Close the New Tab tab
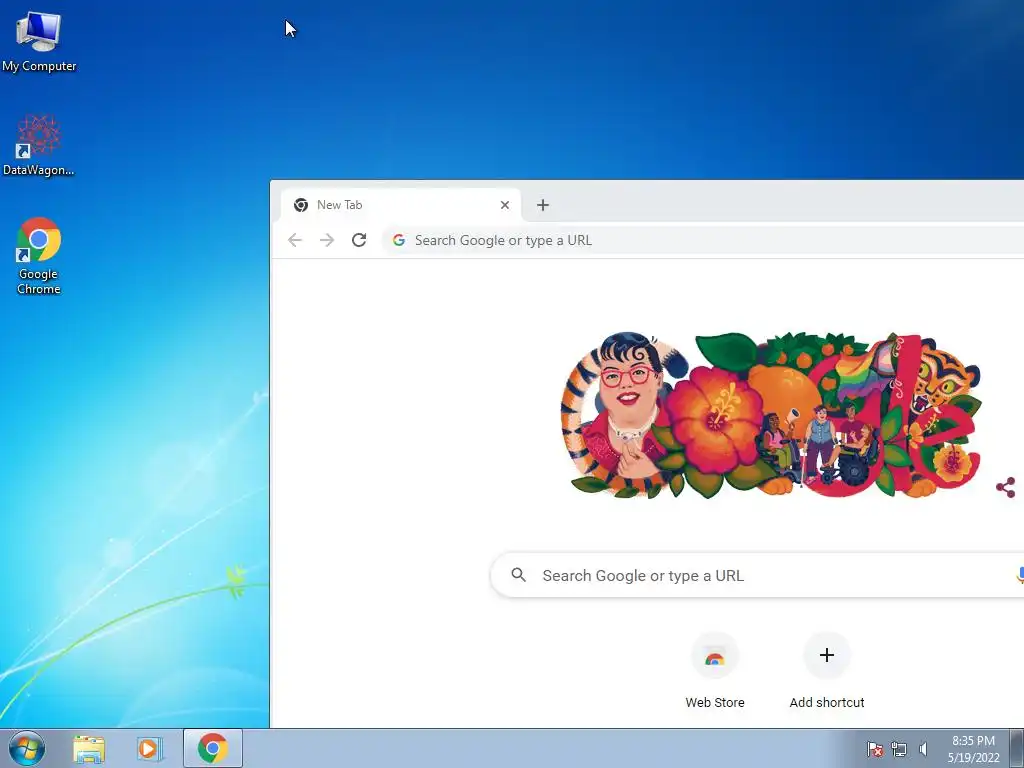 [505, 205]
